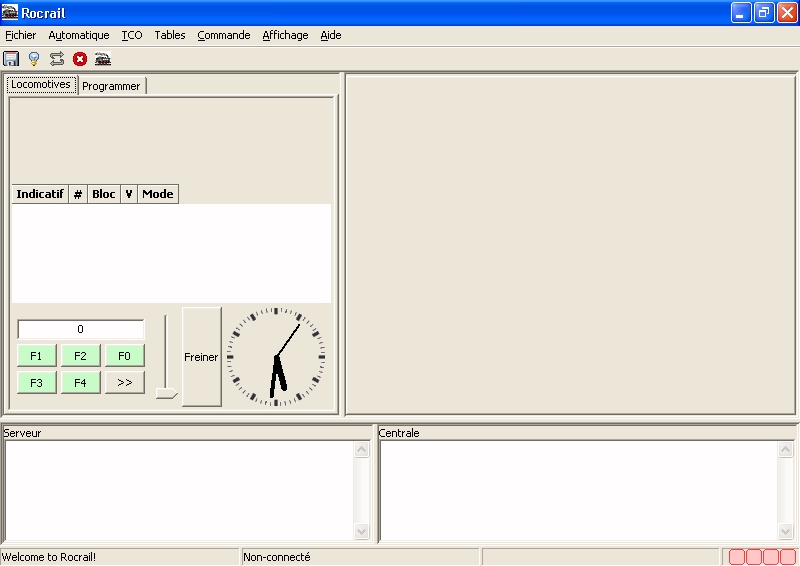Open the Commande menu

tap(224, 35)
